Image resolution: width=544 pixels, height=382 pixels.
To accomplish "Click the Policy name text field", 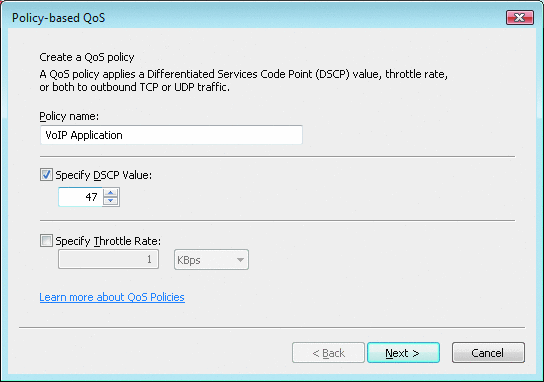I will [171, 135].
